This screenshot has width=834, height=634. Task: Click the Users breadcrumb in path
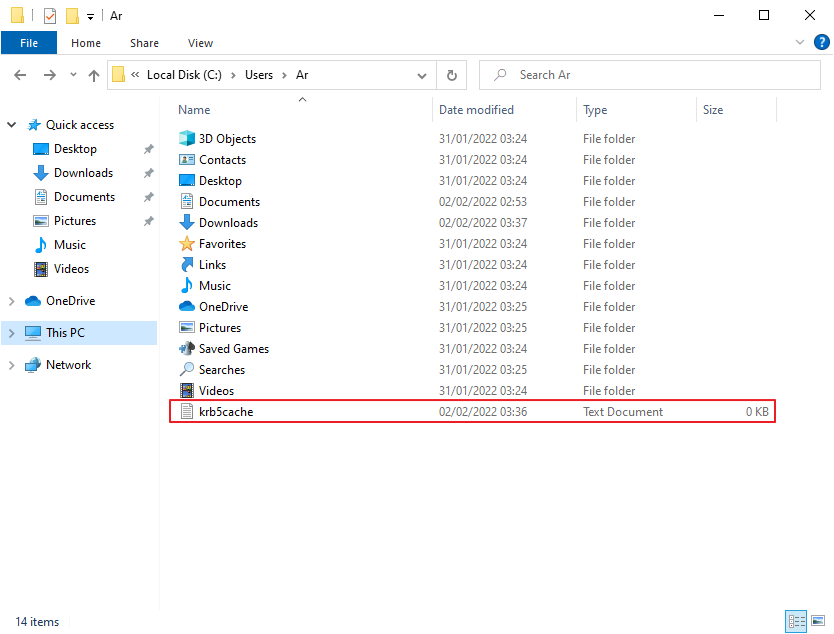coord(259,75)
